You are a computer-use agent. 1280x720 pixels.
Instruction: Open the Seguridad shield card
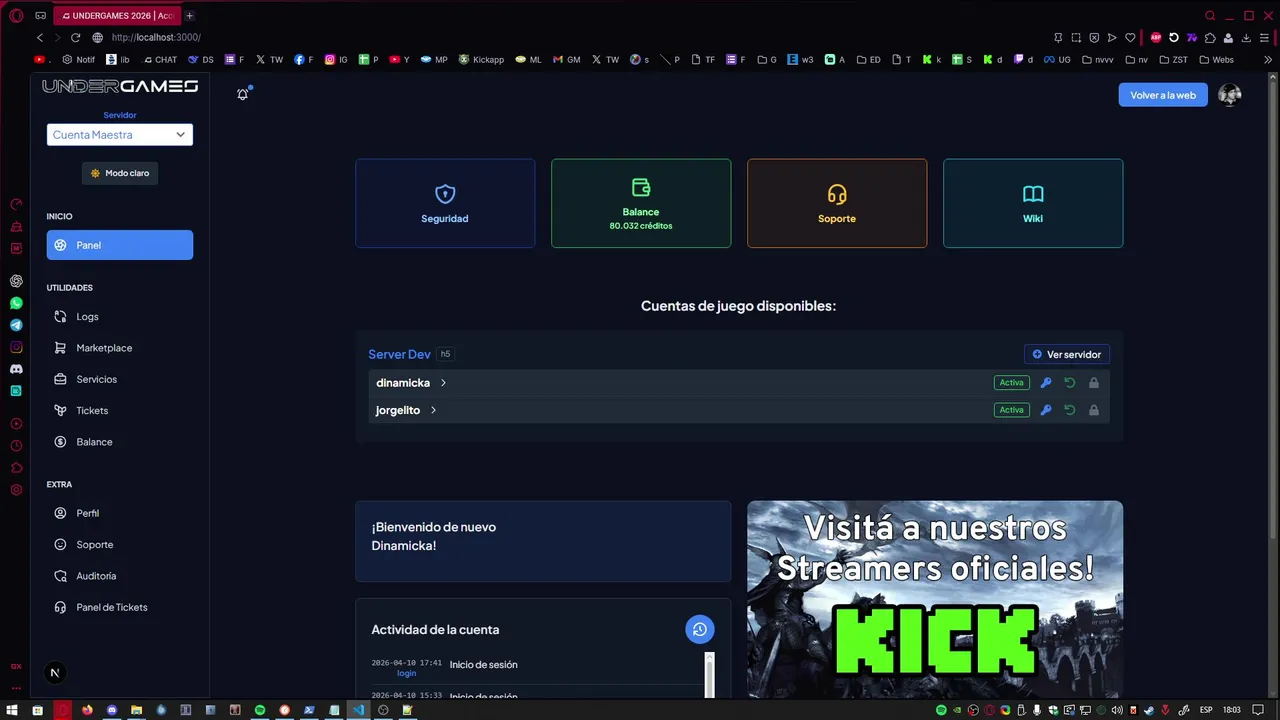coord(445,203)
